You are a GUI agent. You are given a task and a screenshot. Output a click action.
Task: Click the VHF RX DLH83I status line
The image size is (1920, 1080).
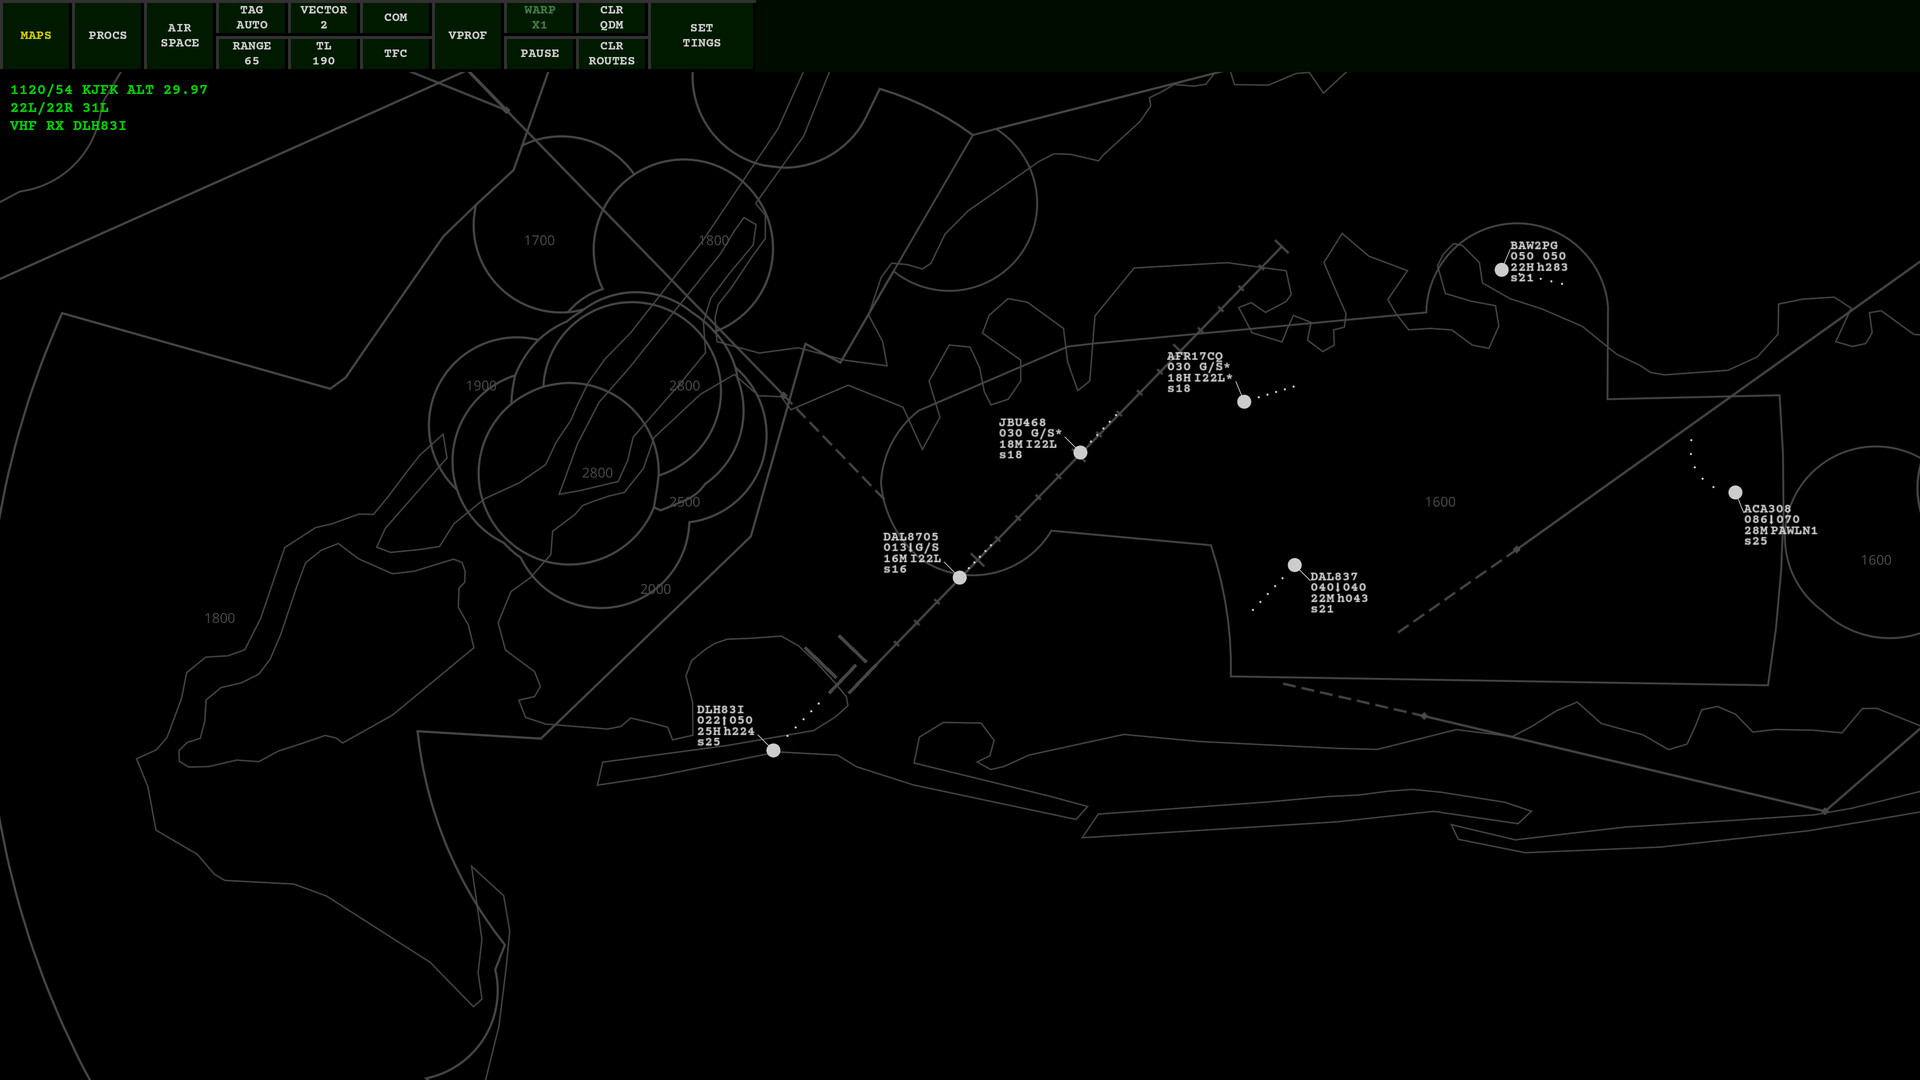tap(68, 125)
